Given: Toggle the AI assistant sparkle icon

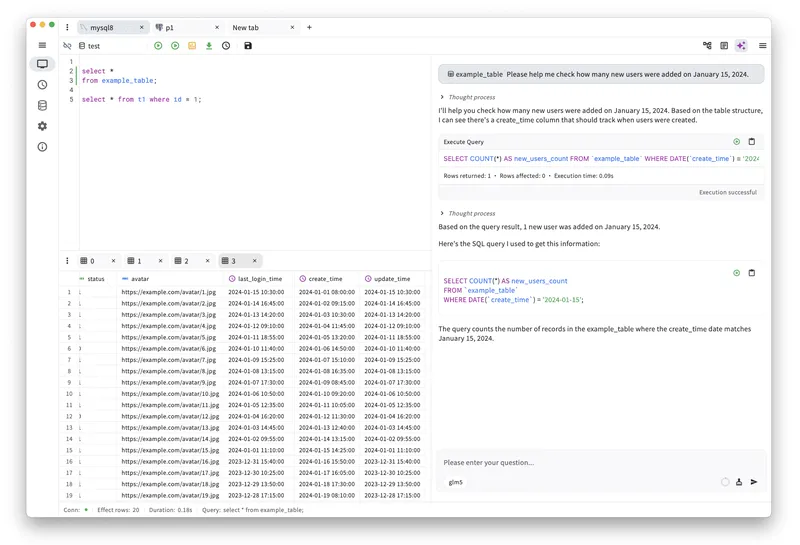Looking at the screenshot, I should 741,46.
